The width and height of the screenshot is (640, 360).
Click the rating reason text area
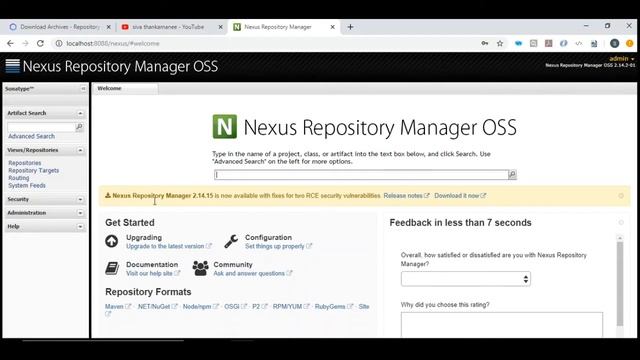(502, 325)
